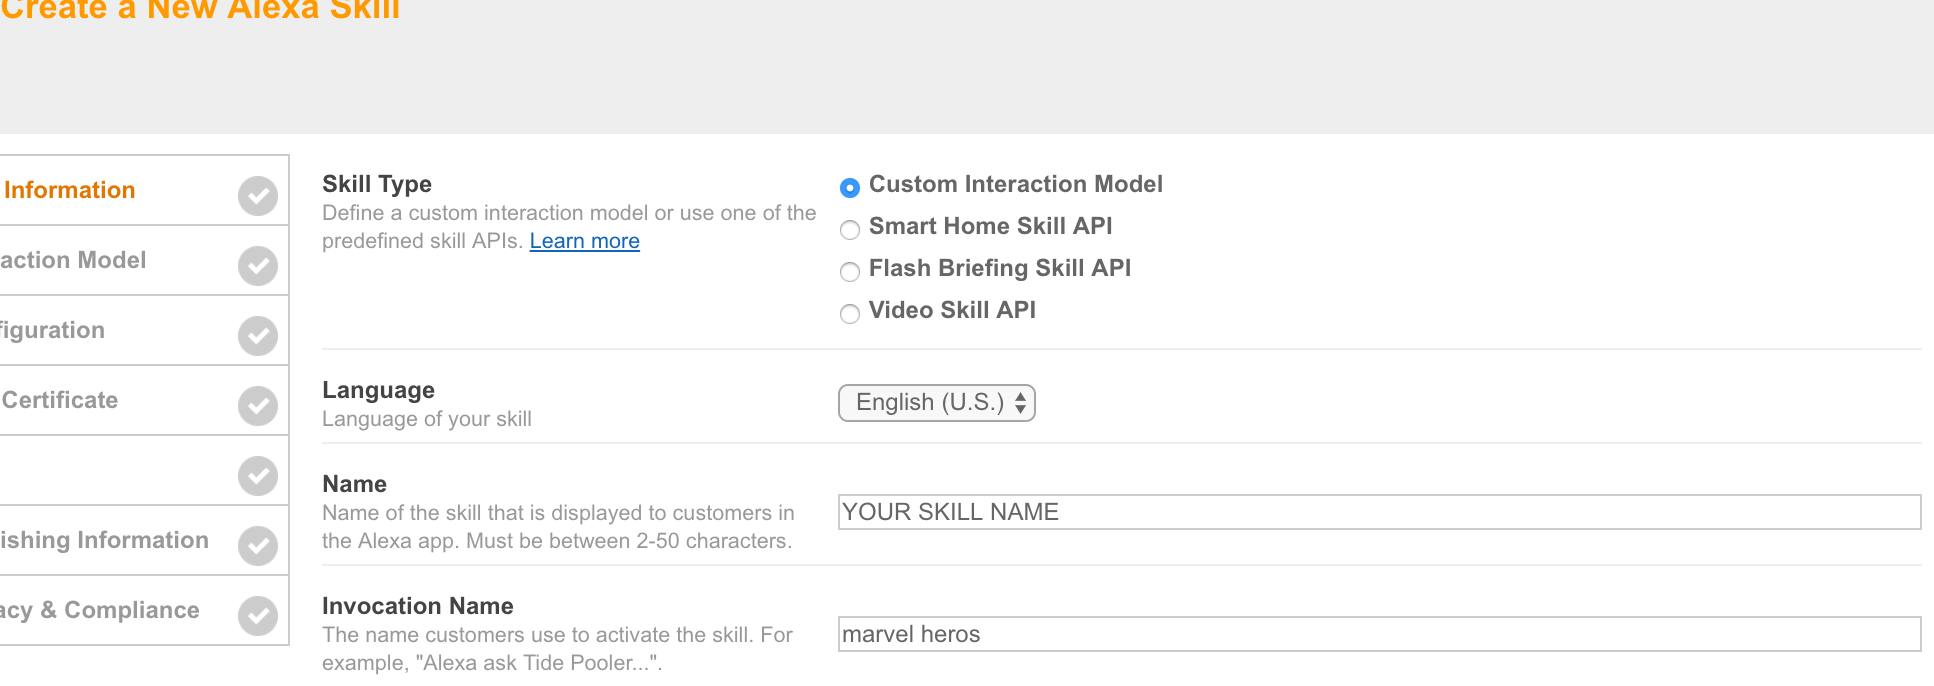Open the Information sidebar tab
Screen dimensions: 1934x686
(x=70, y=190)
